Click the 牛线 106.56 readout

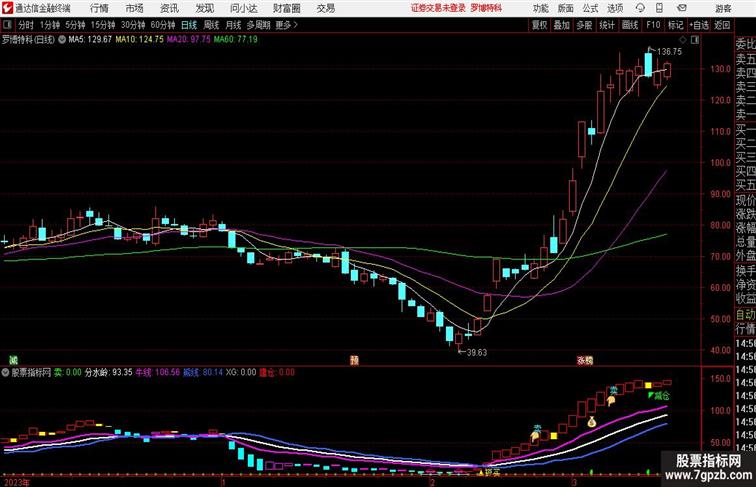click(157, 372)
